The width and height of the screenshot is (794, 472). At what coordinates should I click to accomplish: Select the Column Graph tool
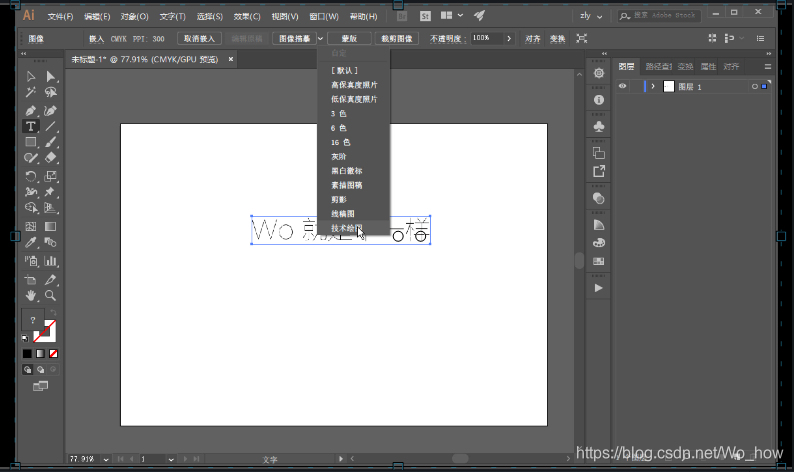pos(51,261)
